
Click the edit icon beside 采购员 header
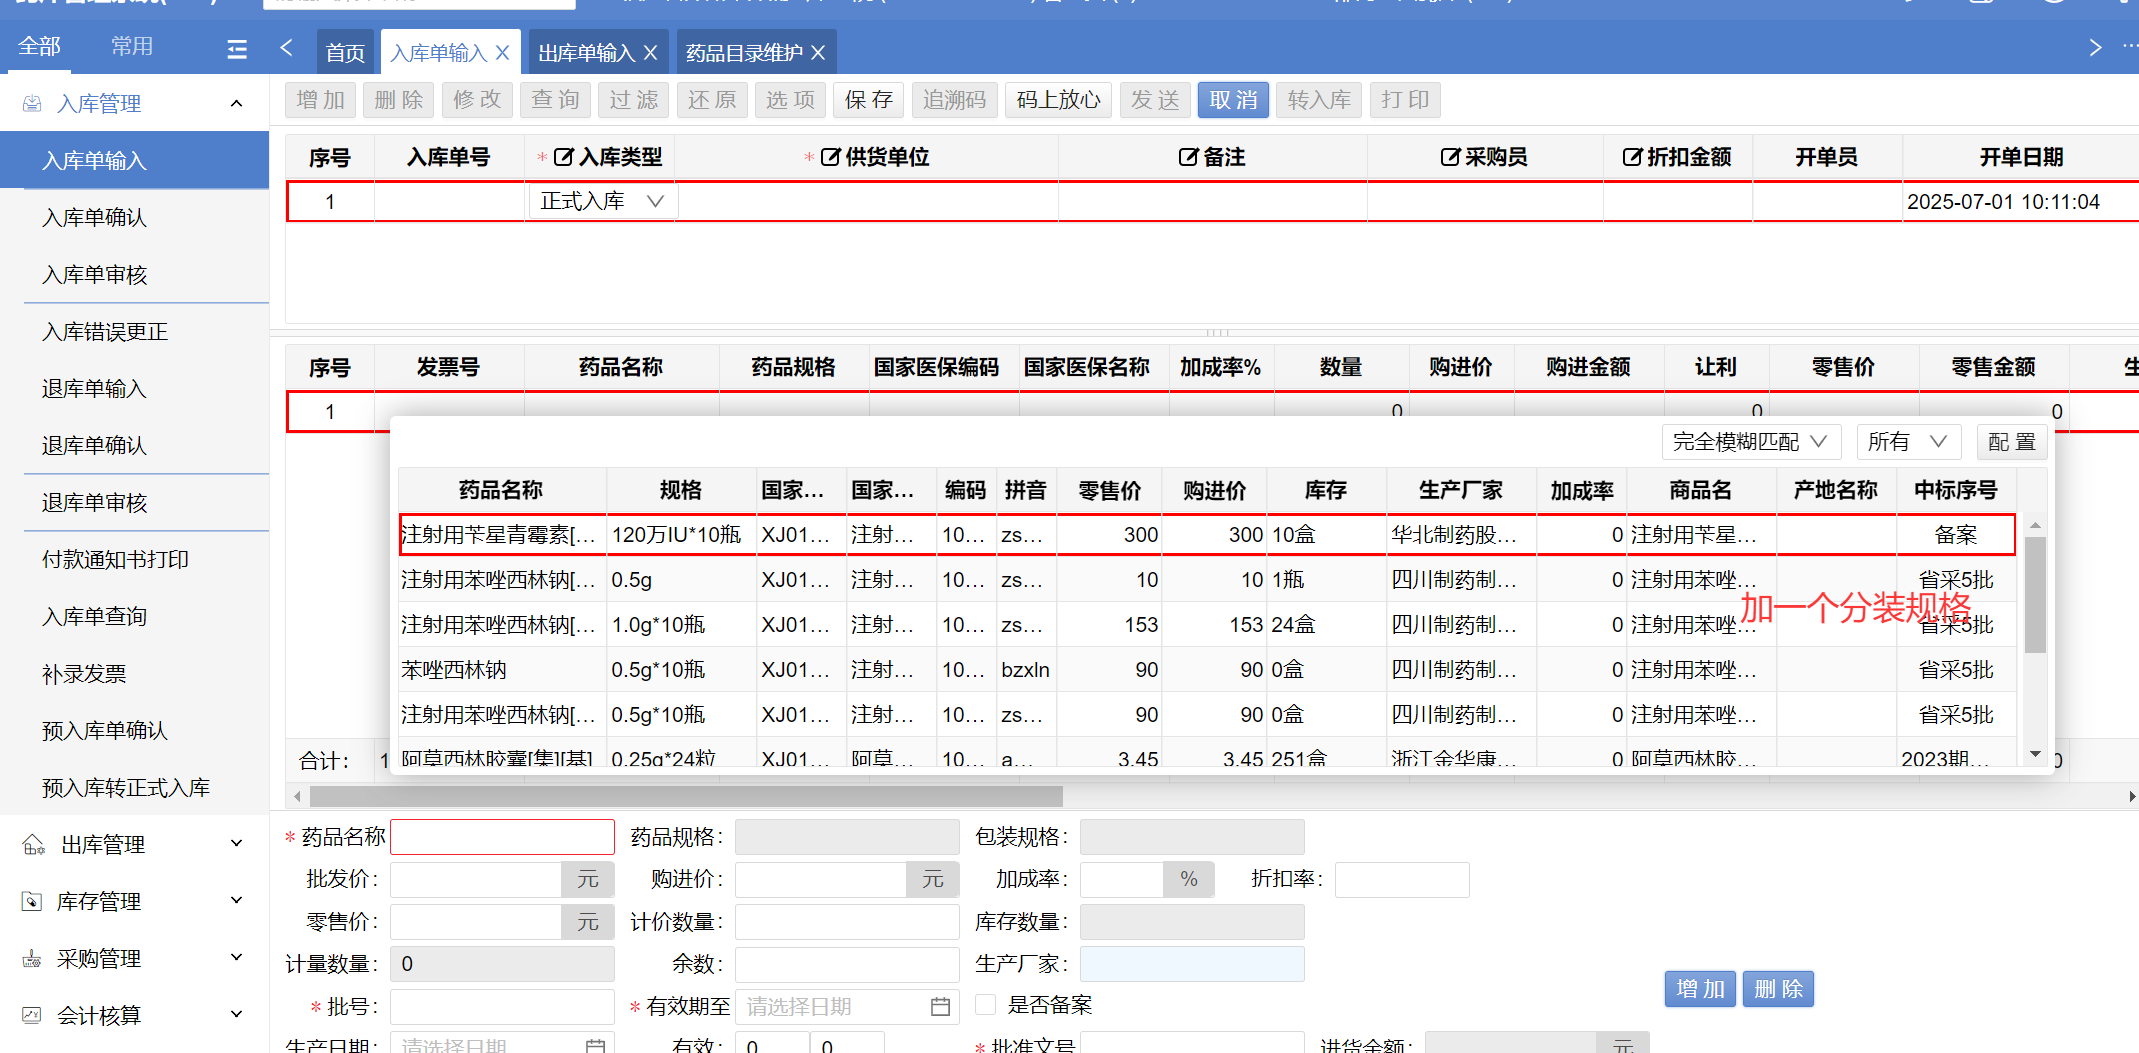click(x=1451, y=157)
